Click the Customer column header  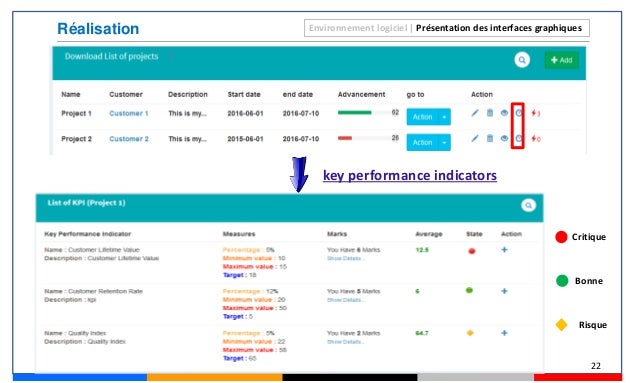(x=126, y=94)
